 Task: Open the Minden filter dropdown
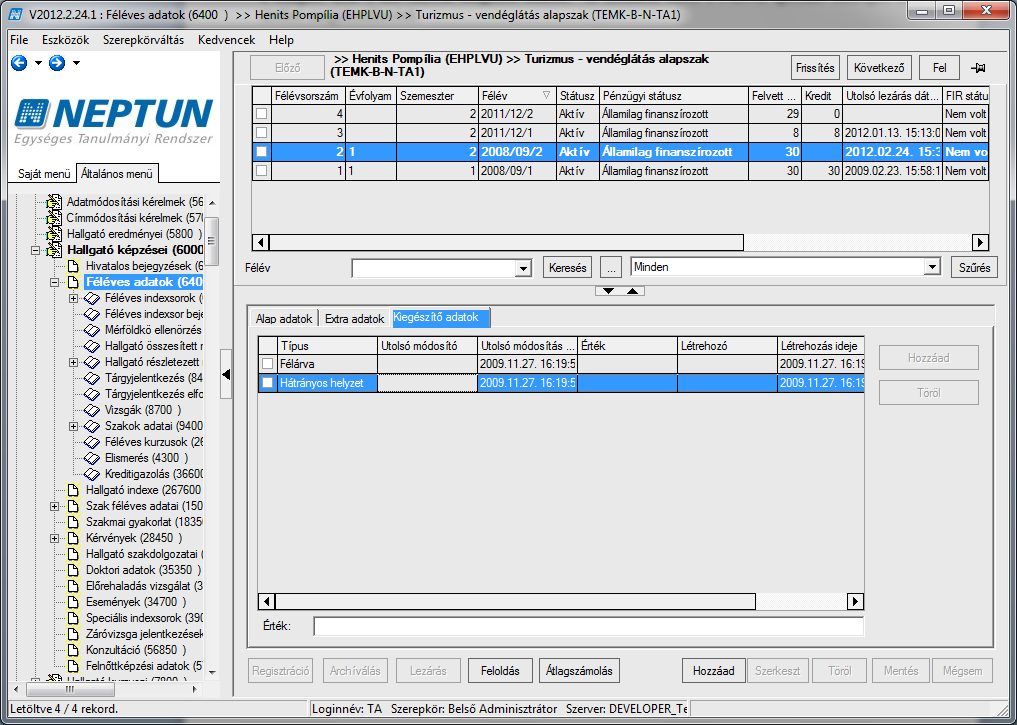coord(932,267)
